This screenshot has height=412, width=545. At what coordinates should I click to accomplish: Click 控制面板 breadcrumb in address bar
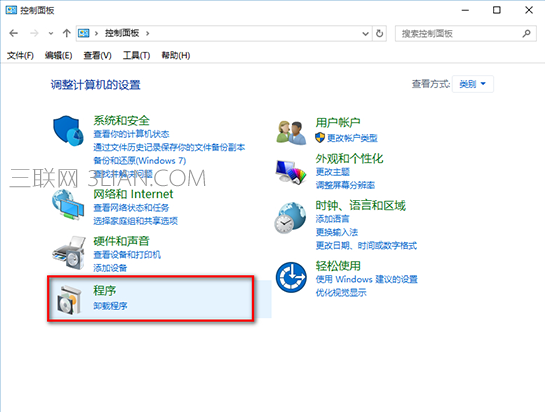click(122, 33)
